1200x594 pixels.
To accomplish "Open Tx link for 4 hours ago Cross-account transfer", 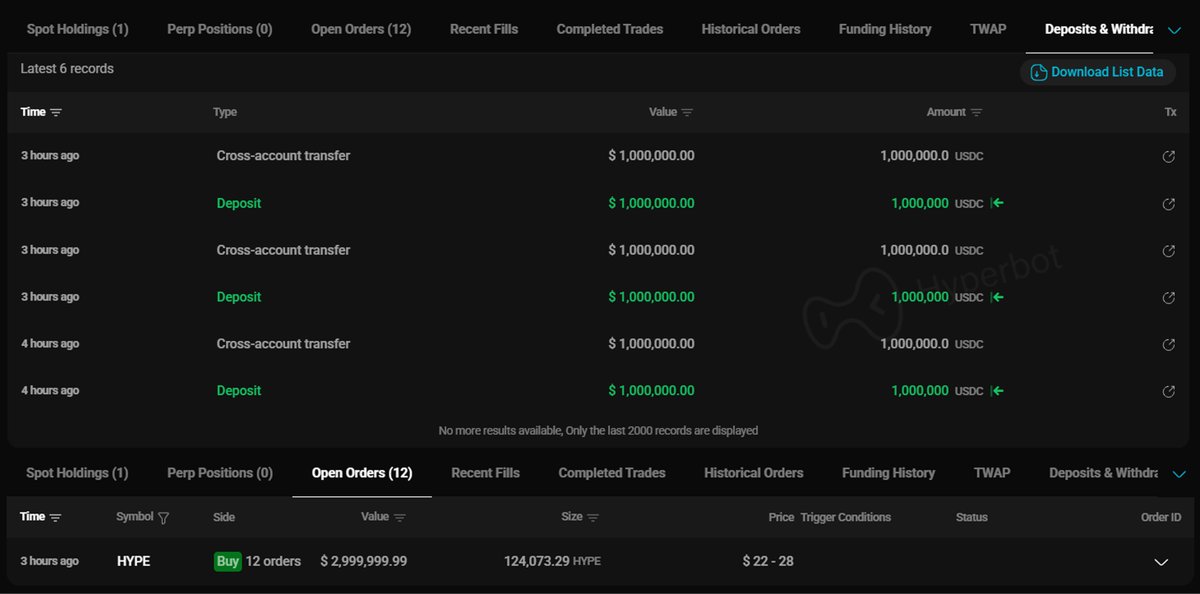I will pos(1168,345).
